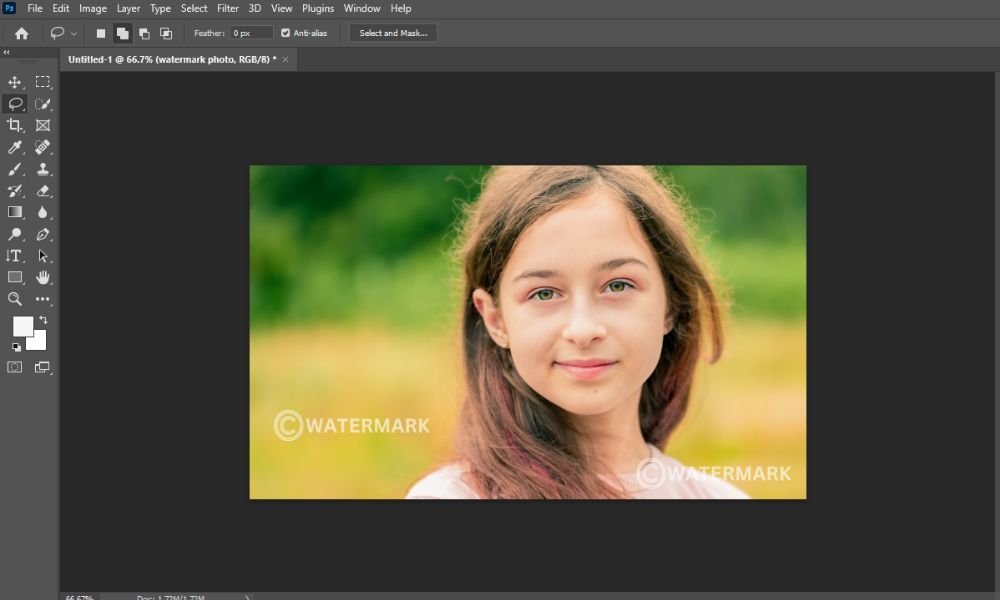Open the File menu
Image resolution: width=1000 pixels, height=600 pixels.
[35, 8]
